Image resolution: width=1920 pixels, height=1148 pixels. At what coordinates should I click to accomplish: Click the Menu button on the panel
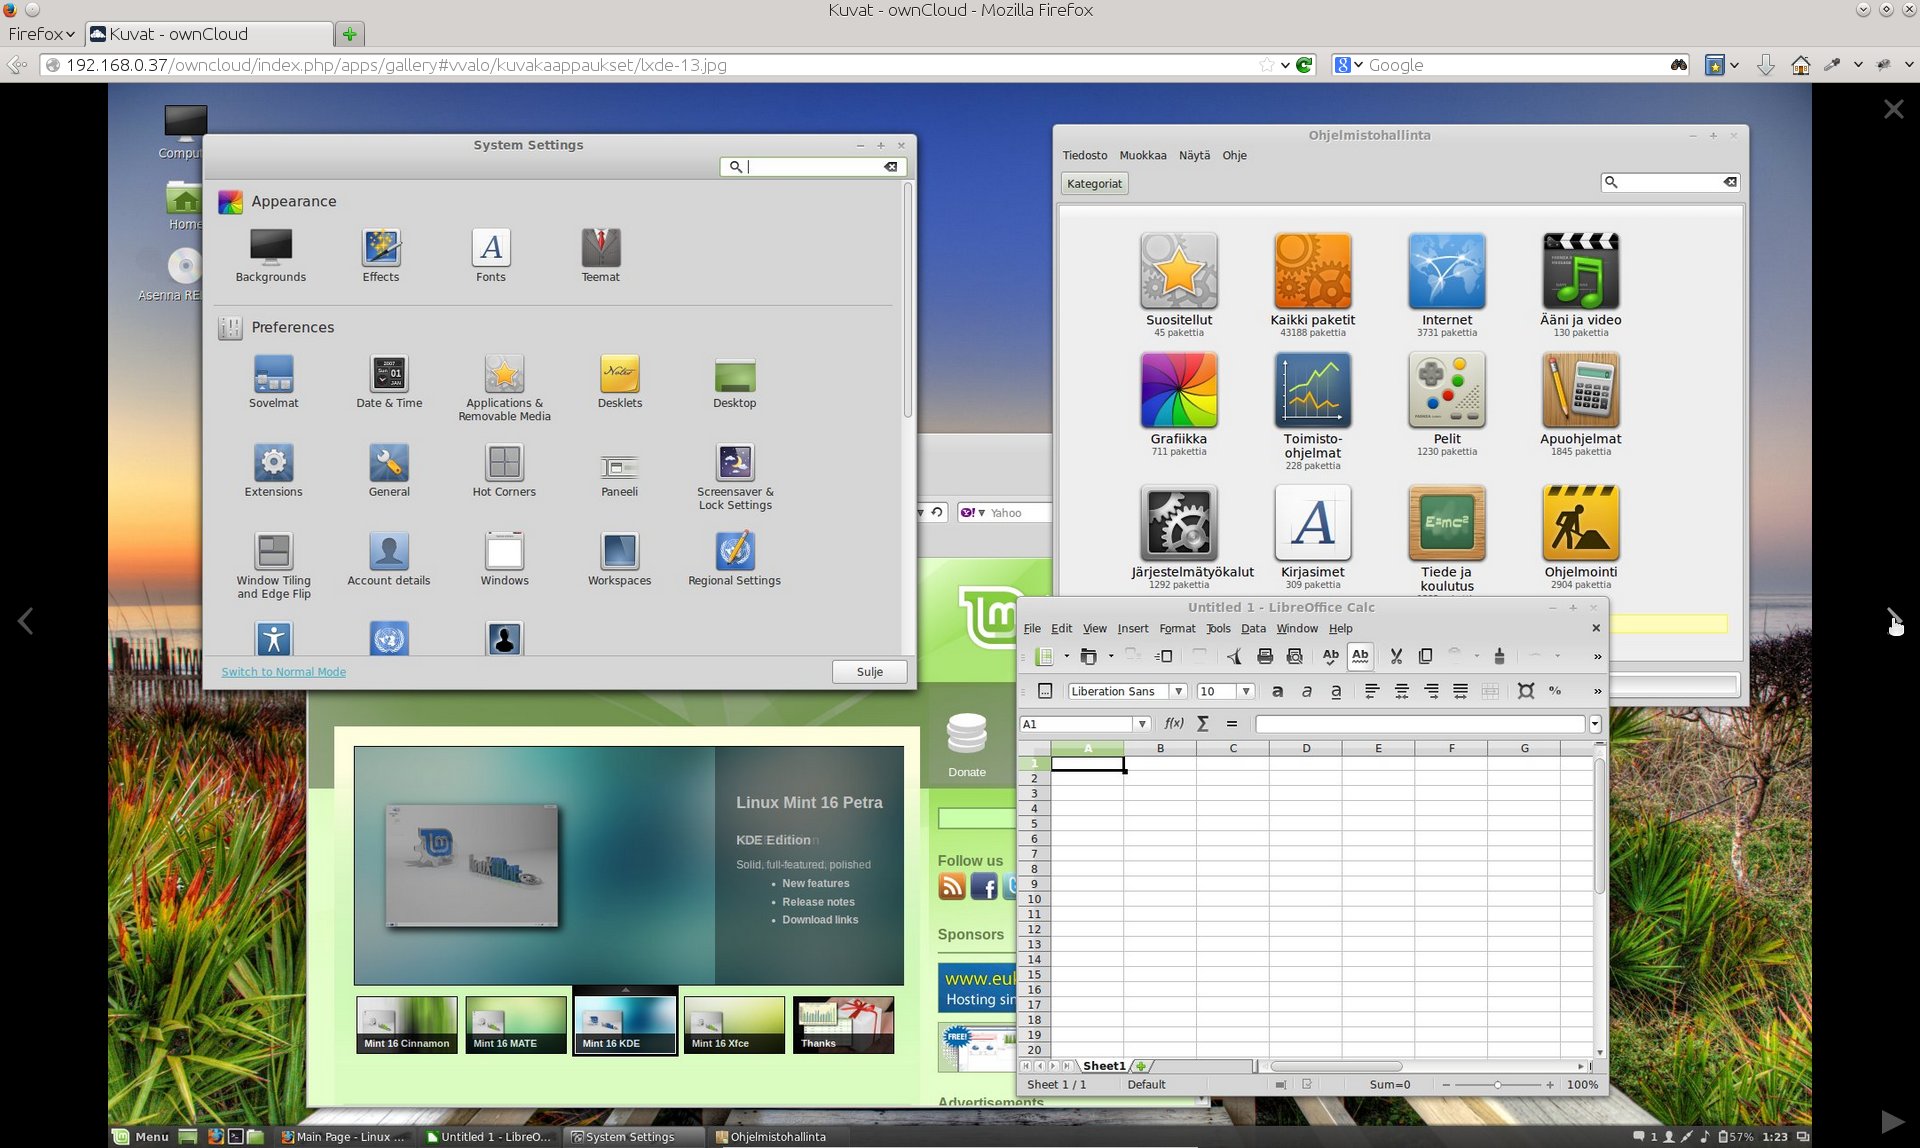[x=141, y=1137]
